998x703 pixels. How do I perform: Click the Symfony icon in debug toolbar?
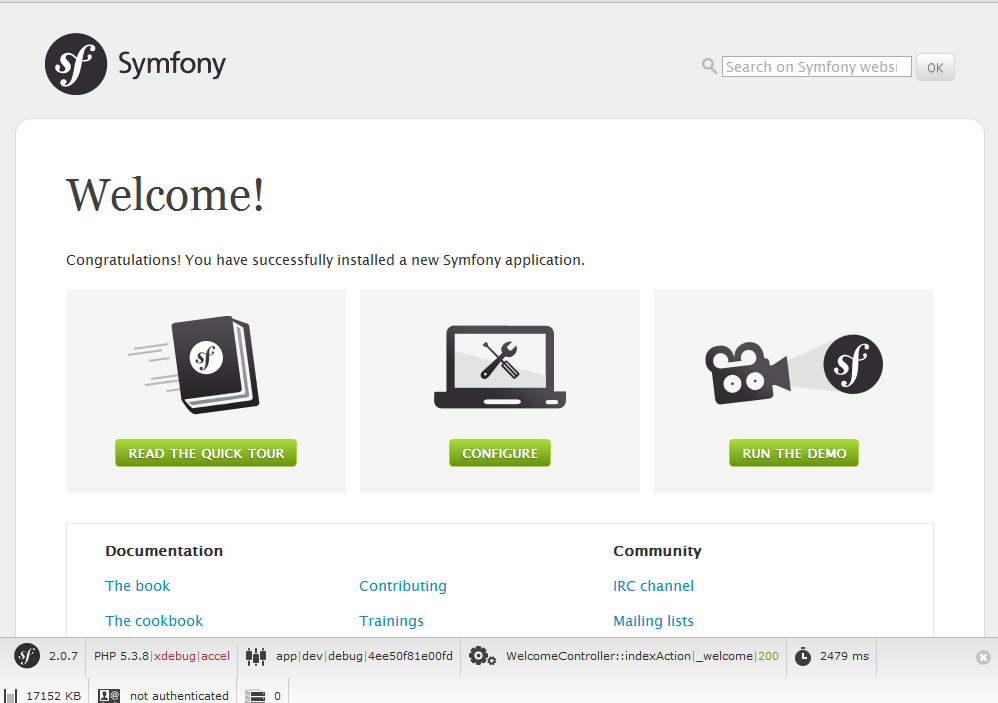(27, 656)
